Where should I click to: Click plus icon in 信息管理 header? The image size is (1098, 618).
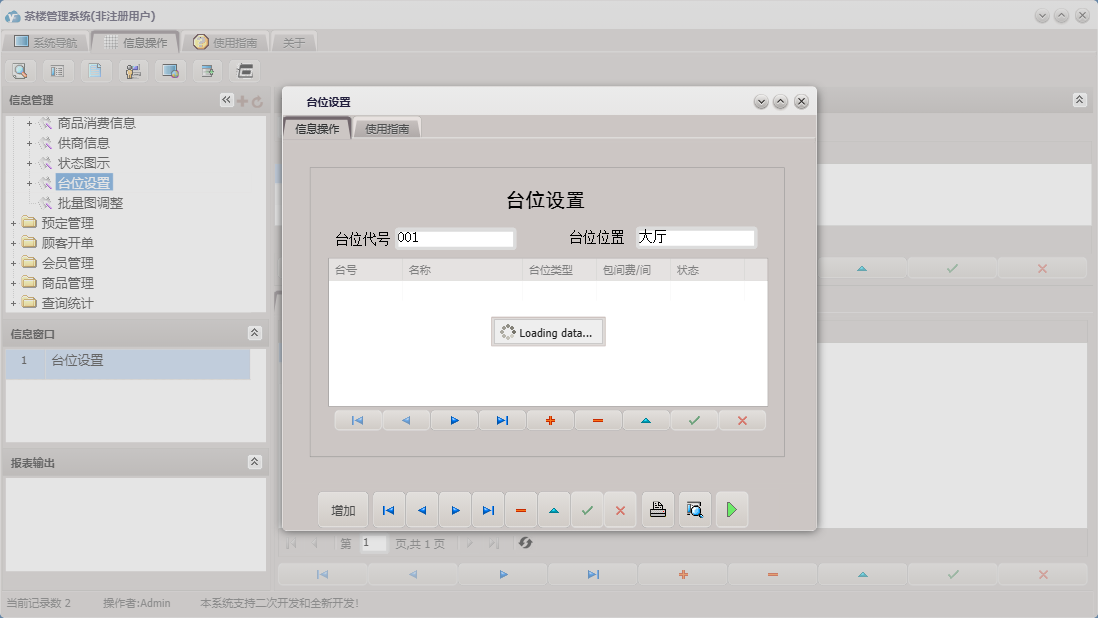(242, 101)
